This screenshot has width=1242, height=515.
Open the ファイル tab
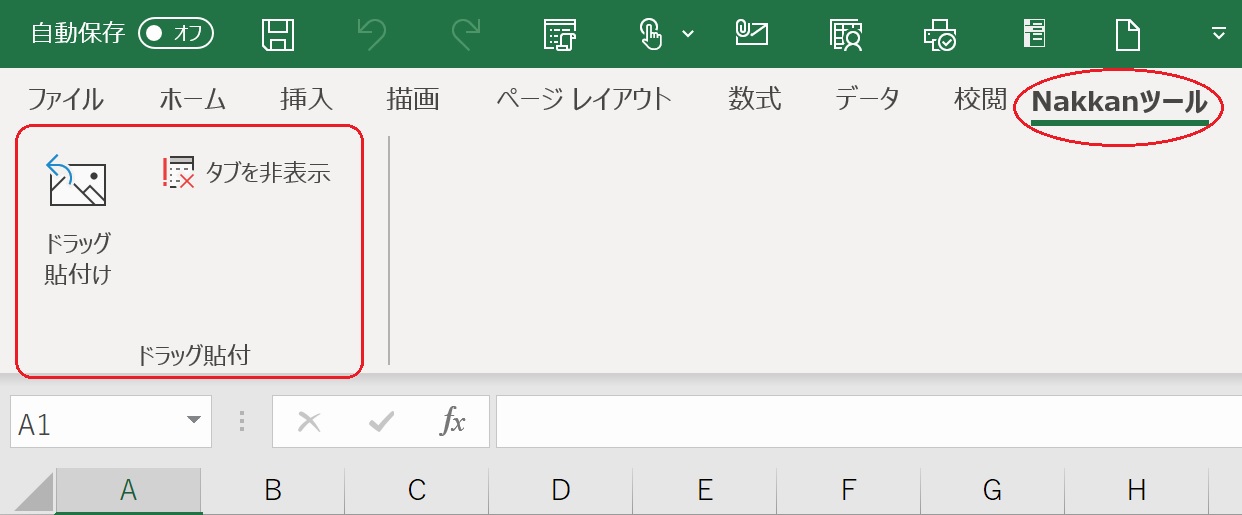(65, 99)
